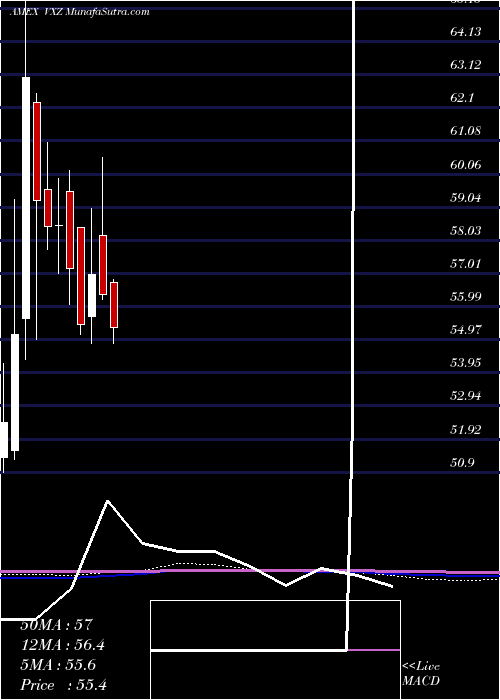Click the '<<Live MACD' label
Viewport: 500px width, 700px height.
coord(421,674)
